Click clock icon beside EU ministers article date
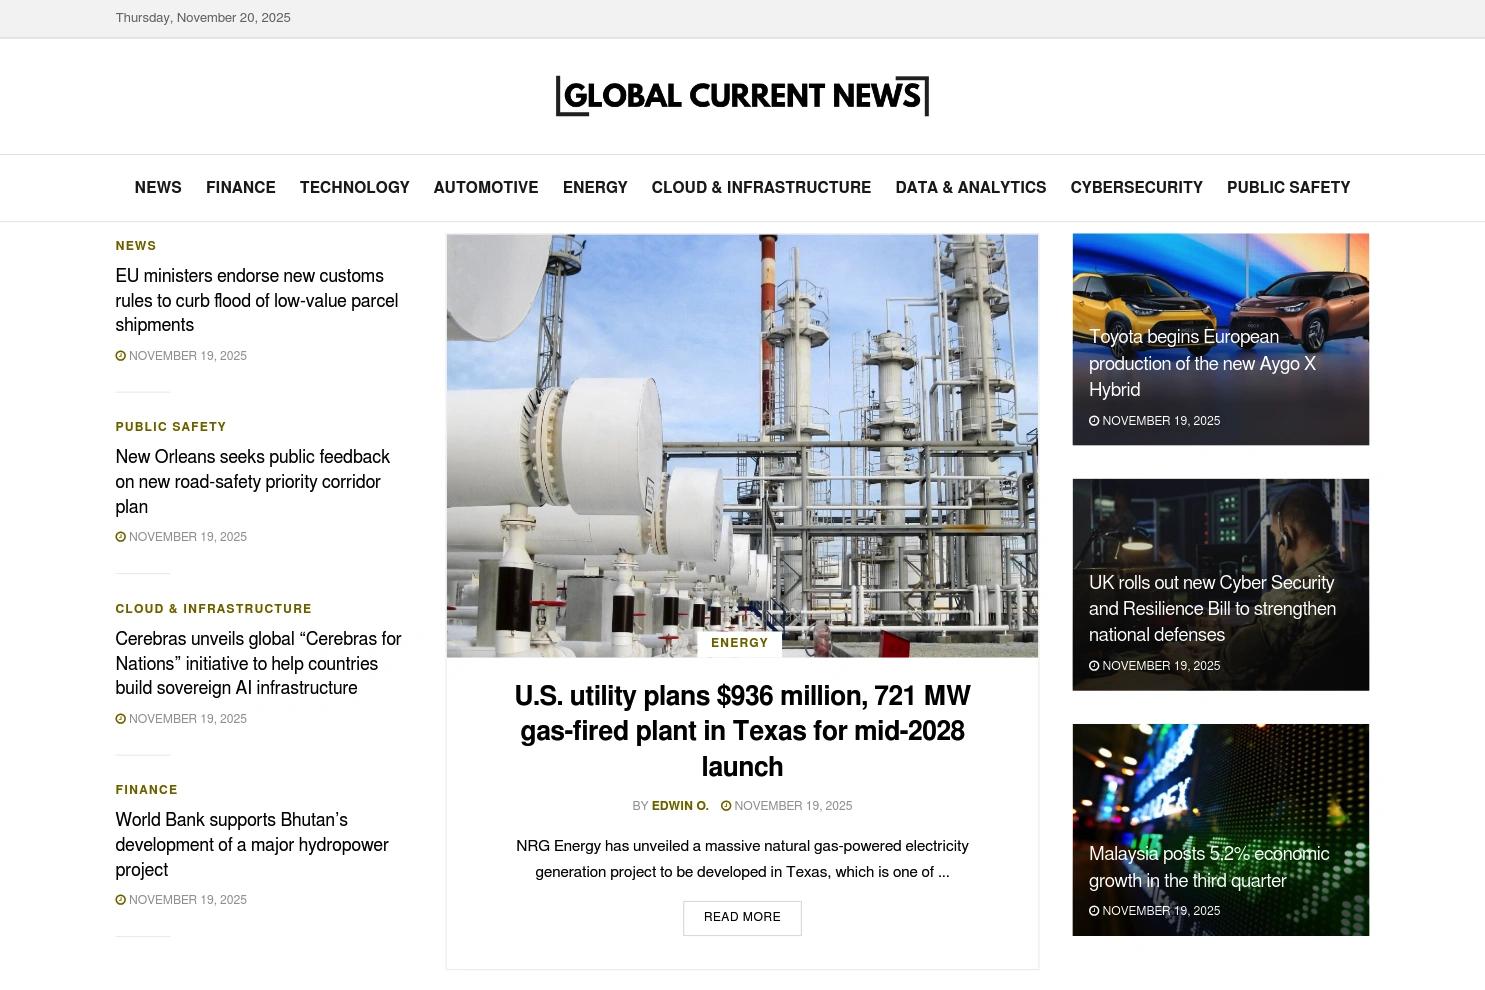The image size is (1485, 990). tap(121, 356)
